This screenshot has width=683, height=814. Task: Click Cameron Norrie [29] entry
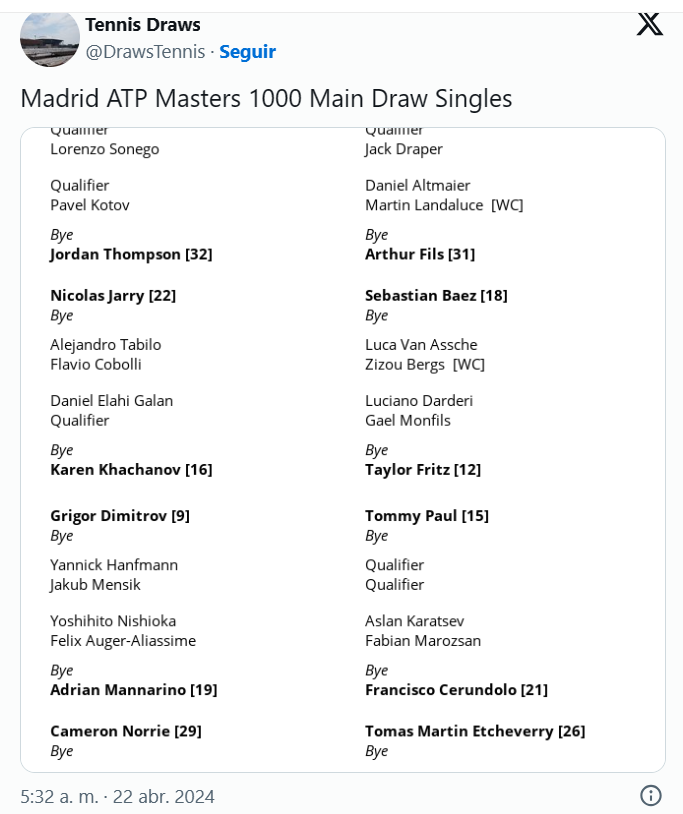coord(126,731)
